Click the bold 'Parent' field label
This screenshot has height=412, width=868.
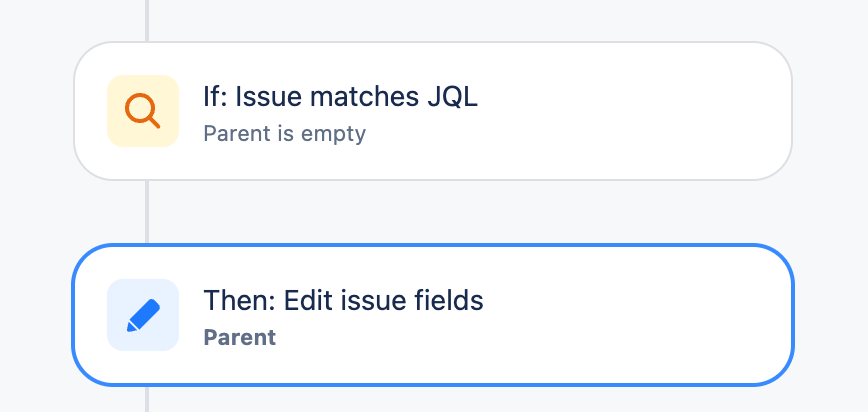[x=240, y=337]
